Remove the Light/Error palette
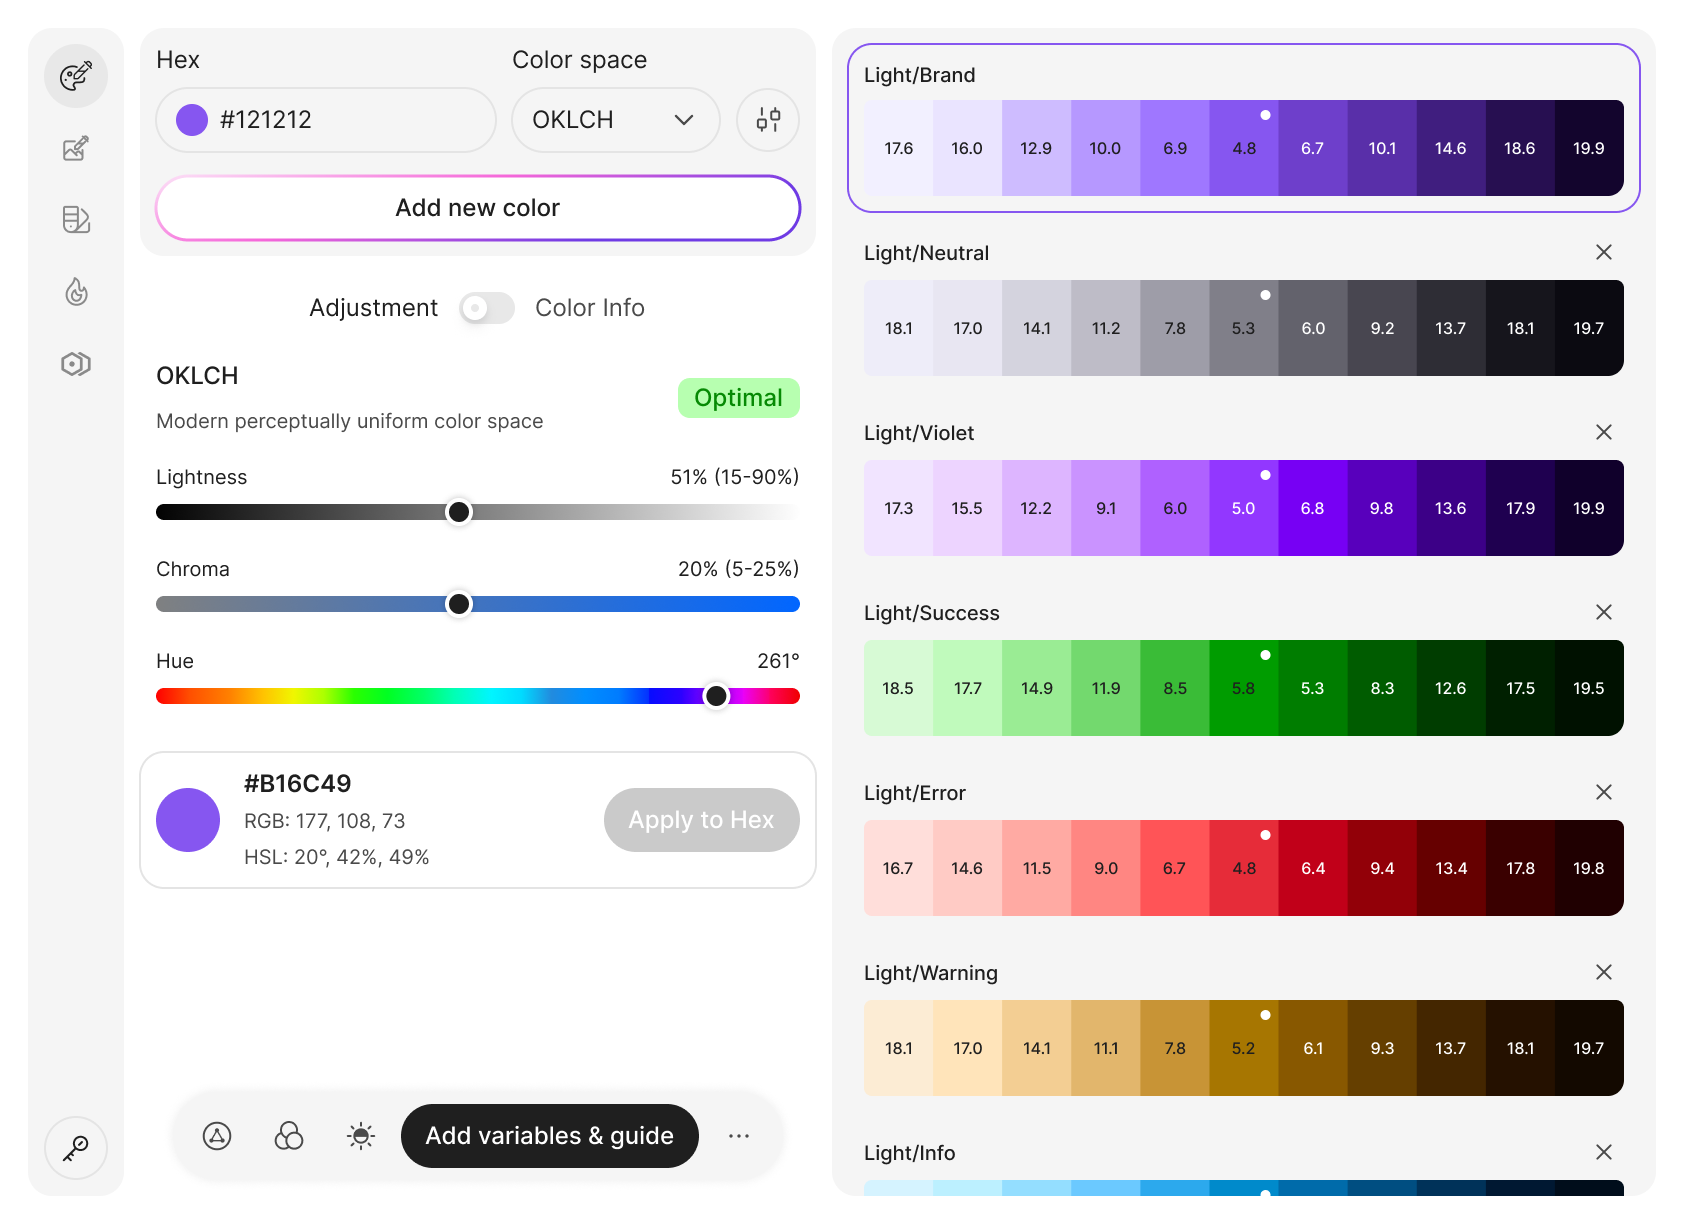 pyautogui.click(x=1604, y=792)
